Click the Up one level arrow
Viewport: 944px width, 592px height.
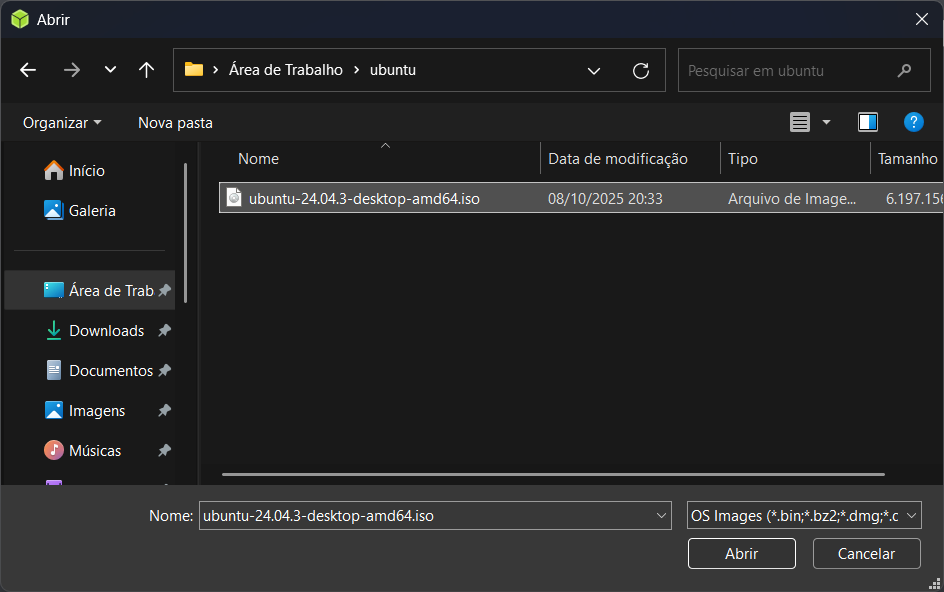[x=146, y=70]
